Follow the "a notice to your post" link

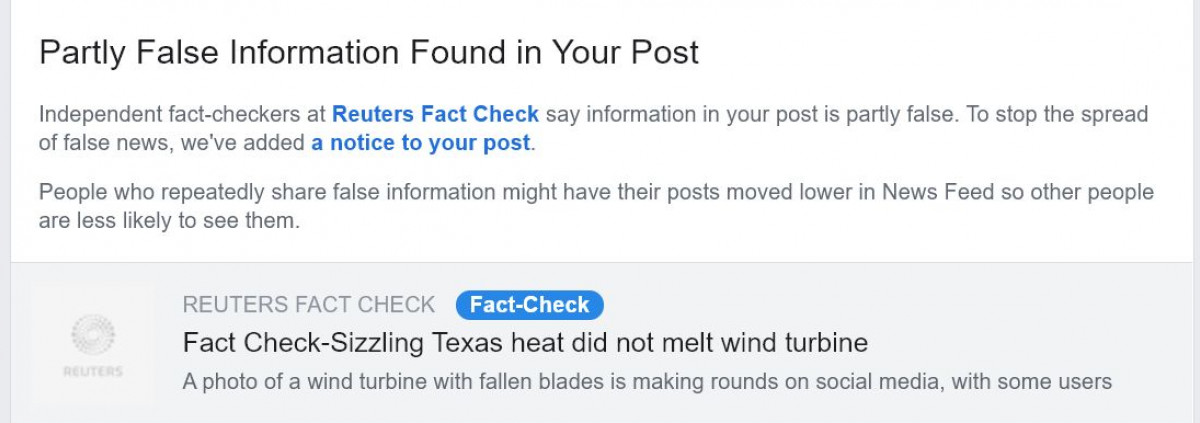420,143
